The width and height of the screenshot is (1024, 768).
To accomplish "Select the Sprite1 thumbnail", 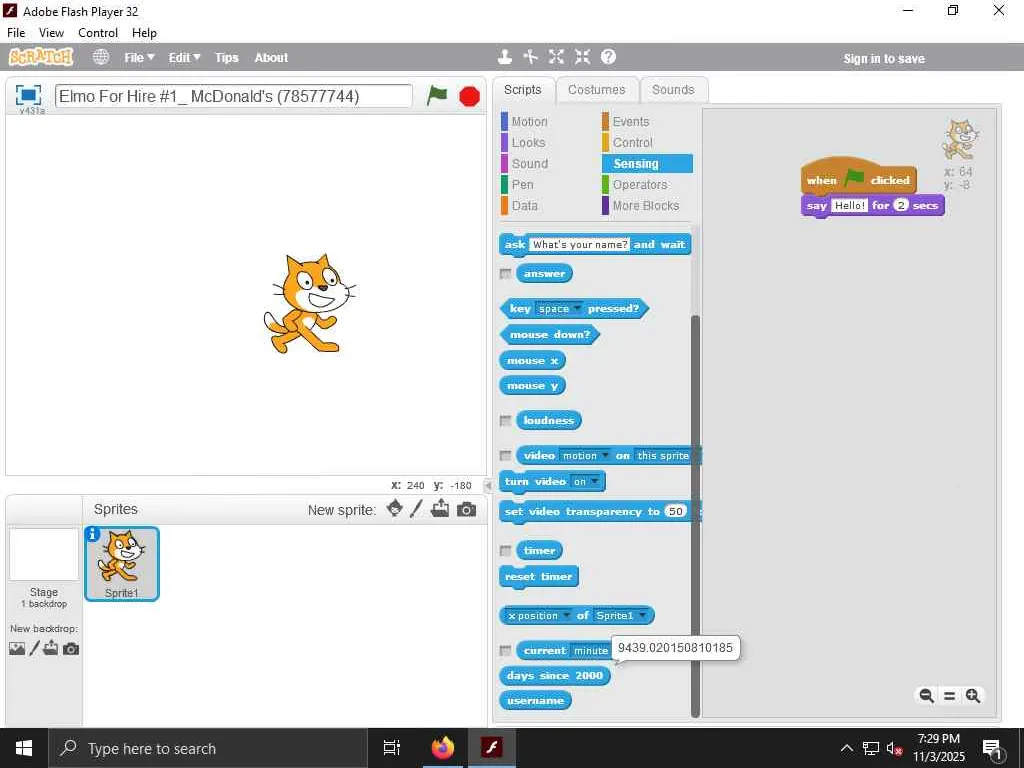I will [122, 564].
